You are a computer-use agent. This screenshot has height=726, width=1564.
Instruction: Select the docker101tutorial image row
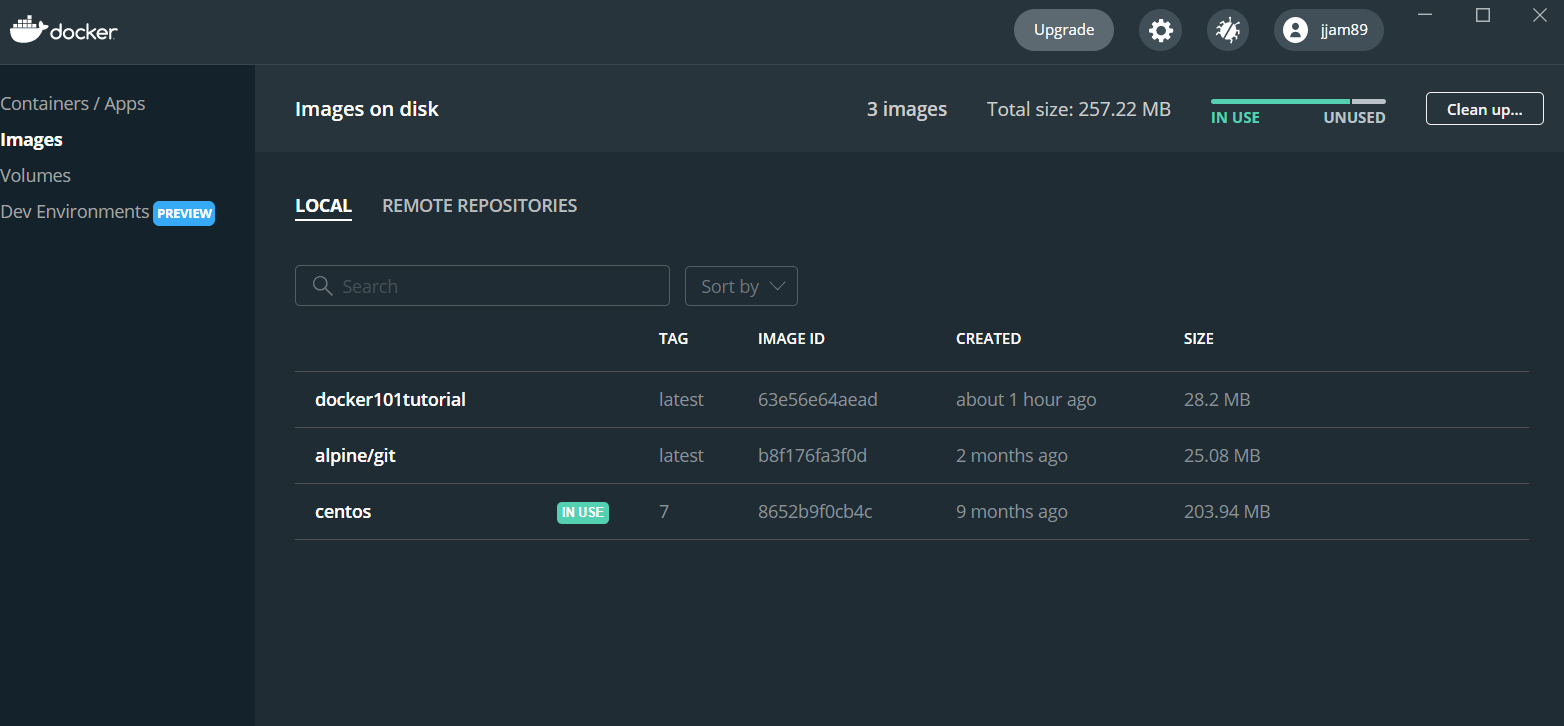tap(912, 400)
